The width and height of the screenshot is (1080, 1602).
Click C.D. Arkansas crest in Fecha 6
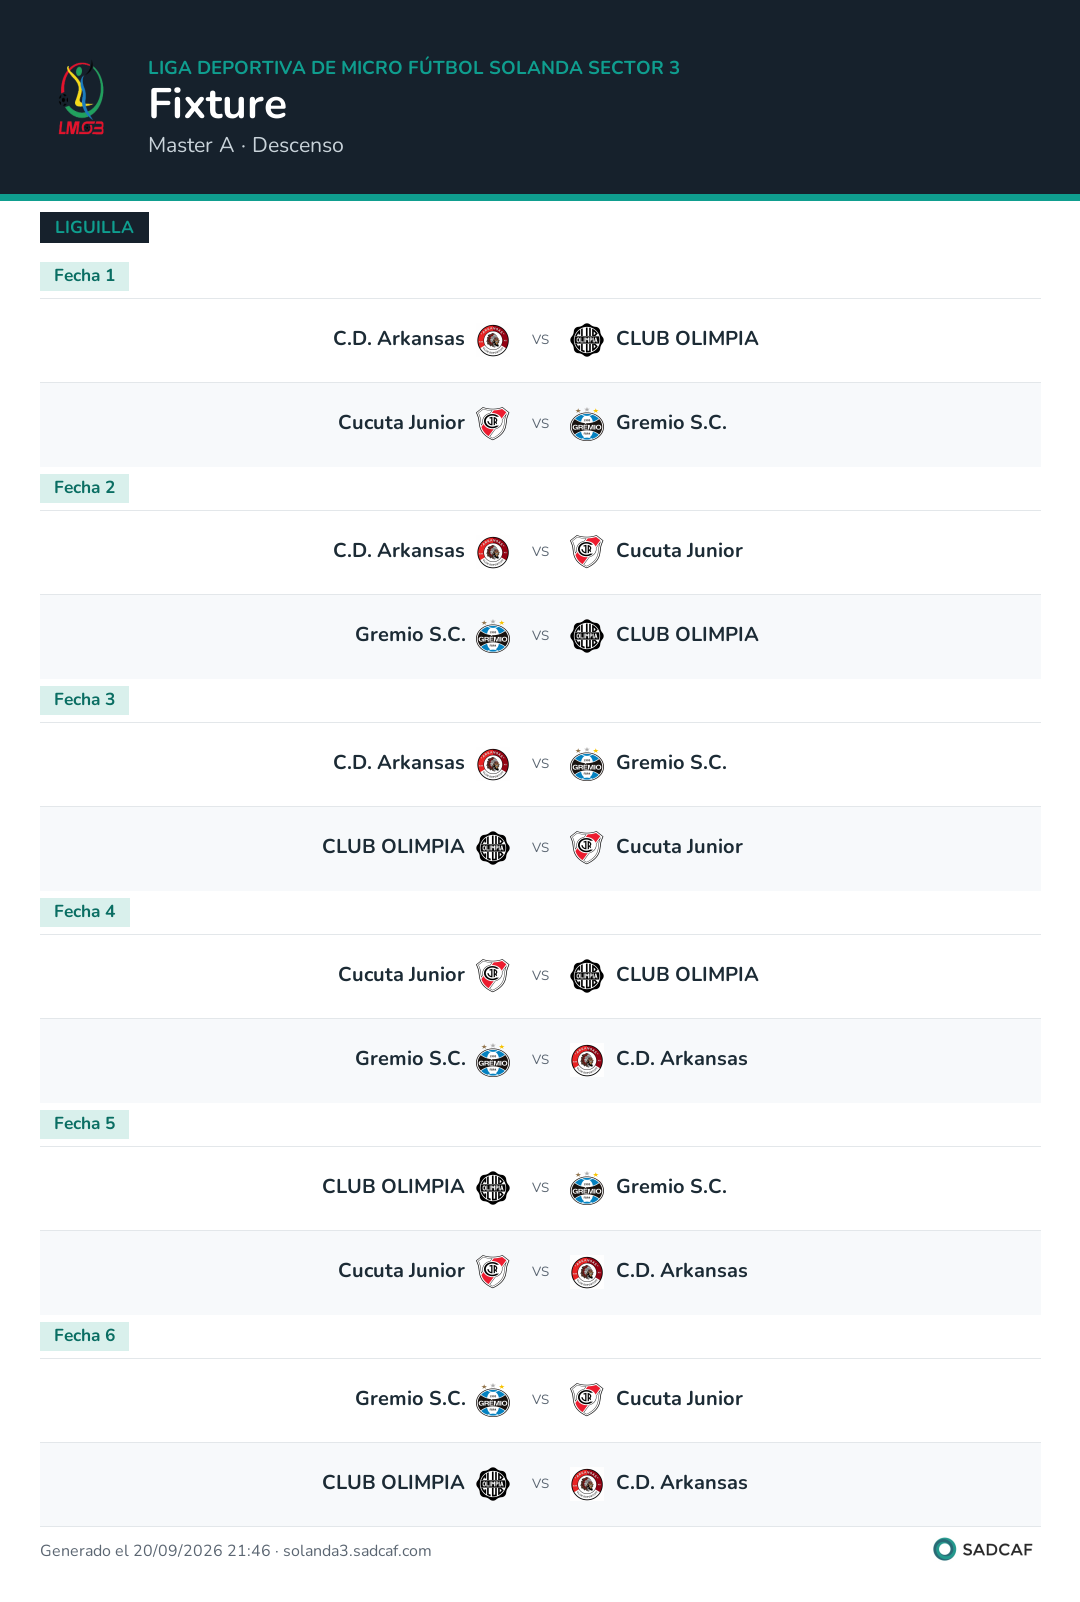[x=587, y=1484]
